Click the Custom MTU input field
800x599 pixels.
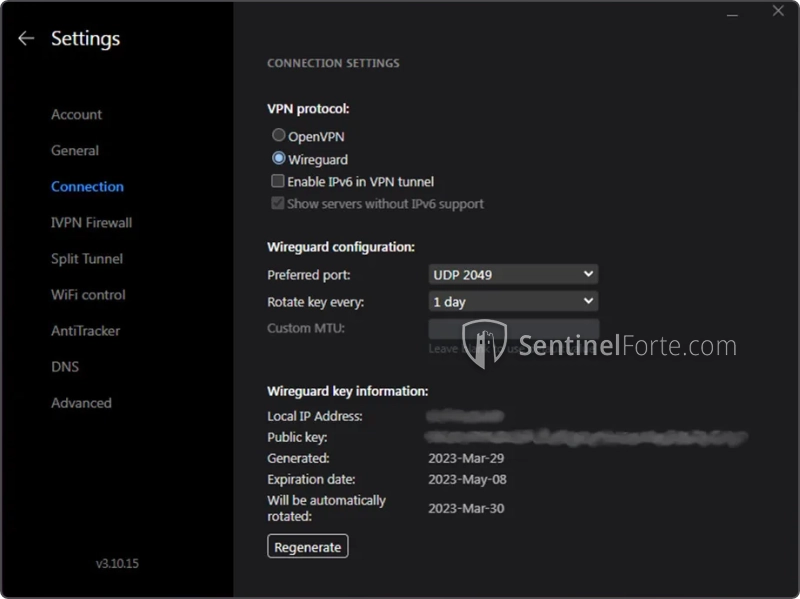point(513,329)
